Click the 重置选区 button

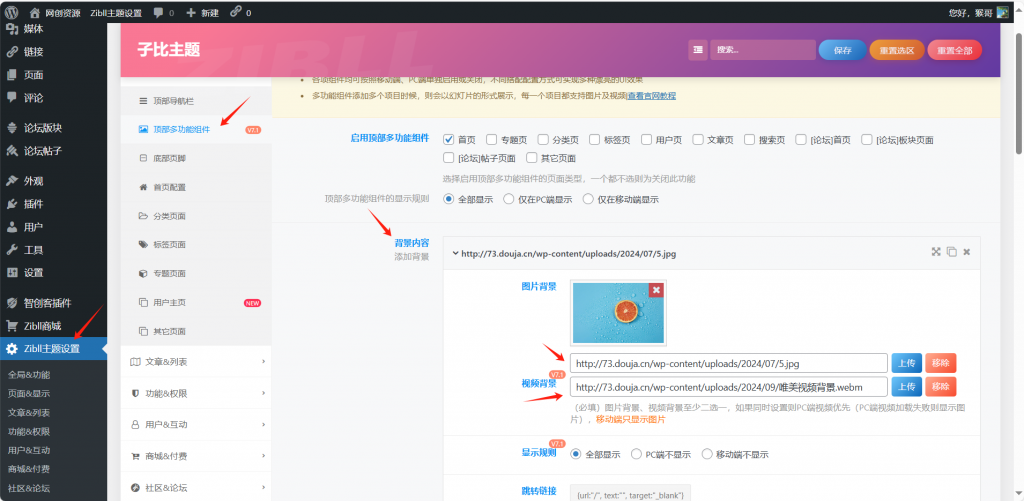click(896, 50)
